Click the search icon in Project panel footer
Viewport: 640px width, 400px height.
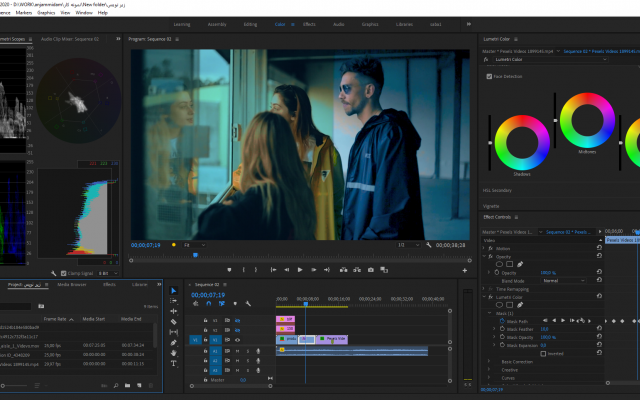(116, 385)
